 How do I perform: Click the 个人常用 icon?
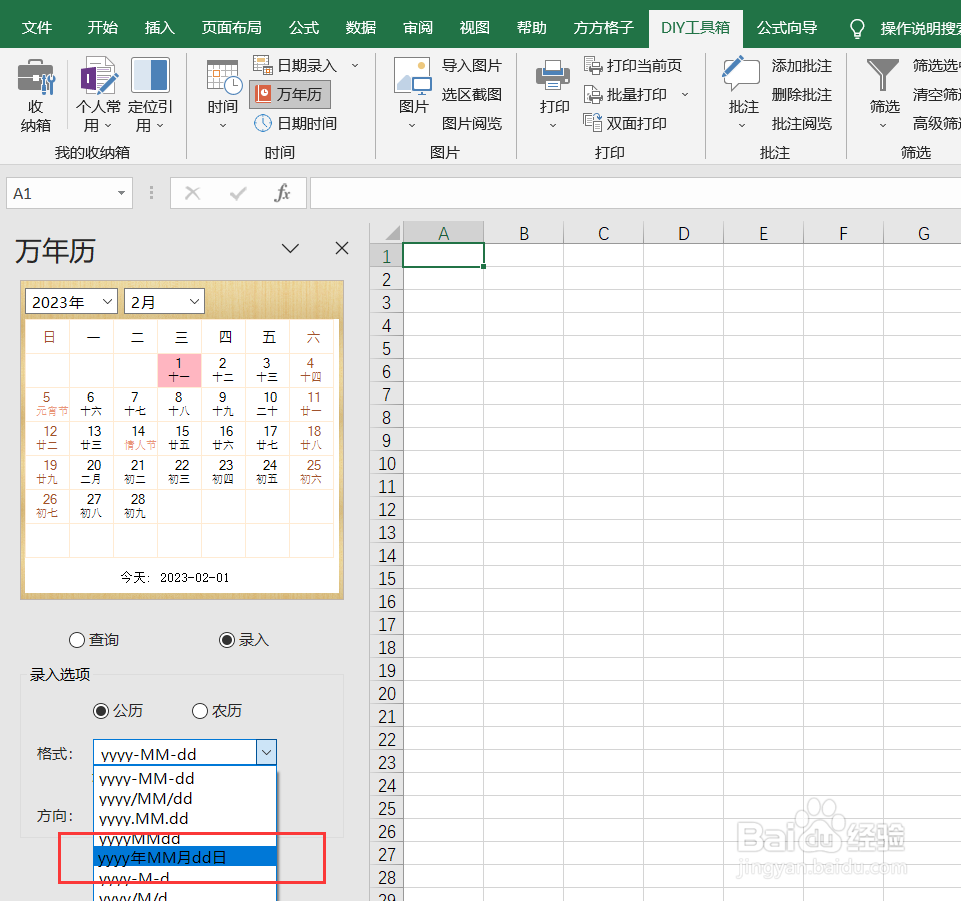point(98,75)
